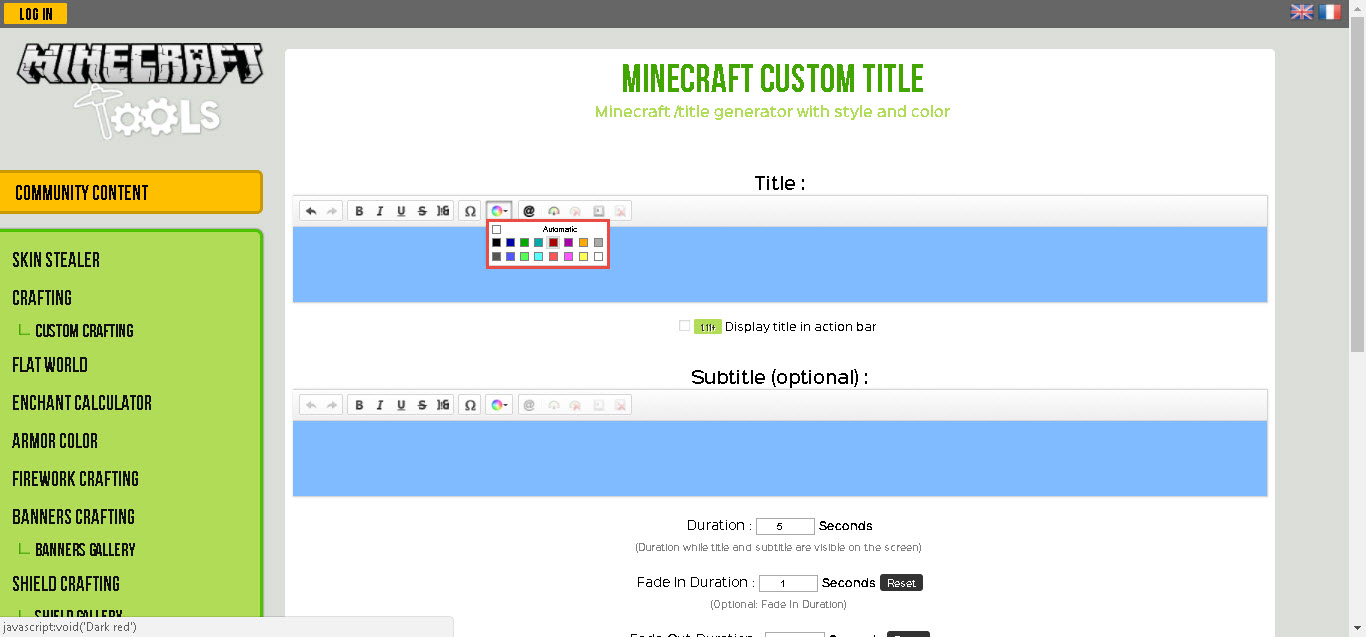This screenshot has width=1366, height=637.
Task: Open the Omega special character tool in Title toolbar
Action: (x=471, y=211)
